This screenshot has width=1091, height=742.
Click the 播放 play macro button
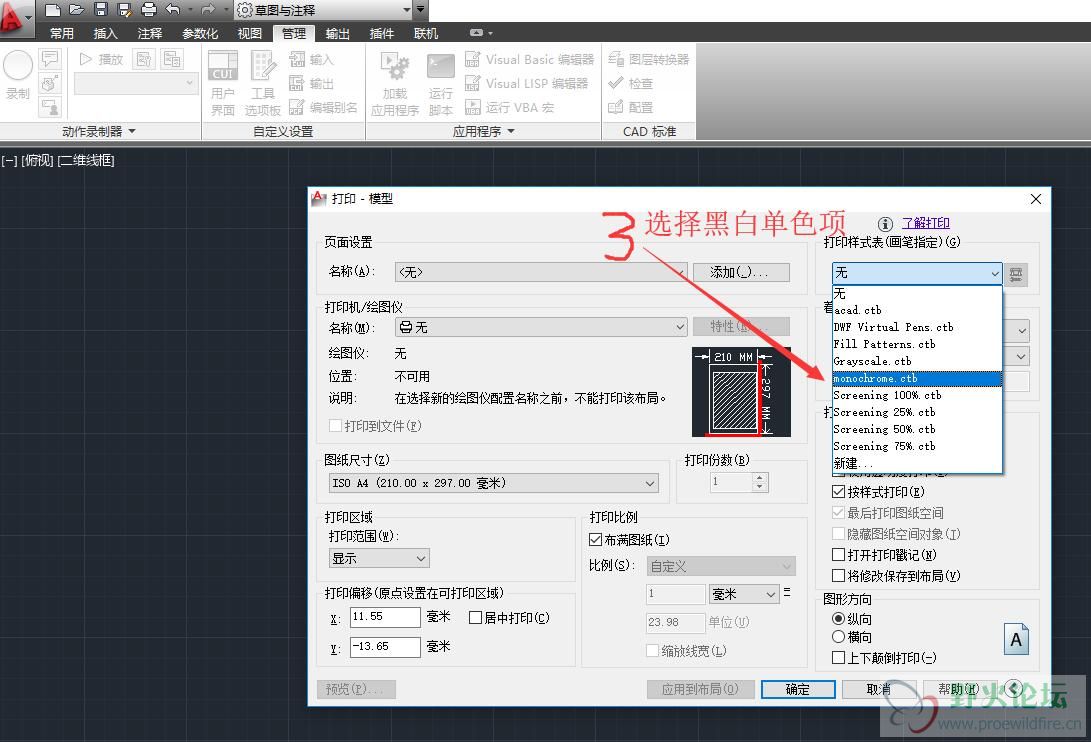pyautogui.click(x=102, y=60)
